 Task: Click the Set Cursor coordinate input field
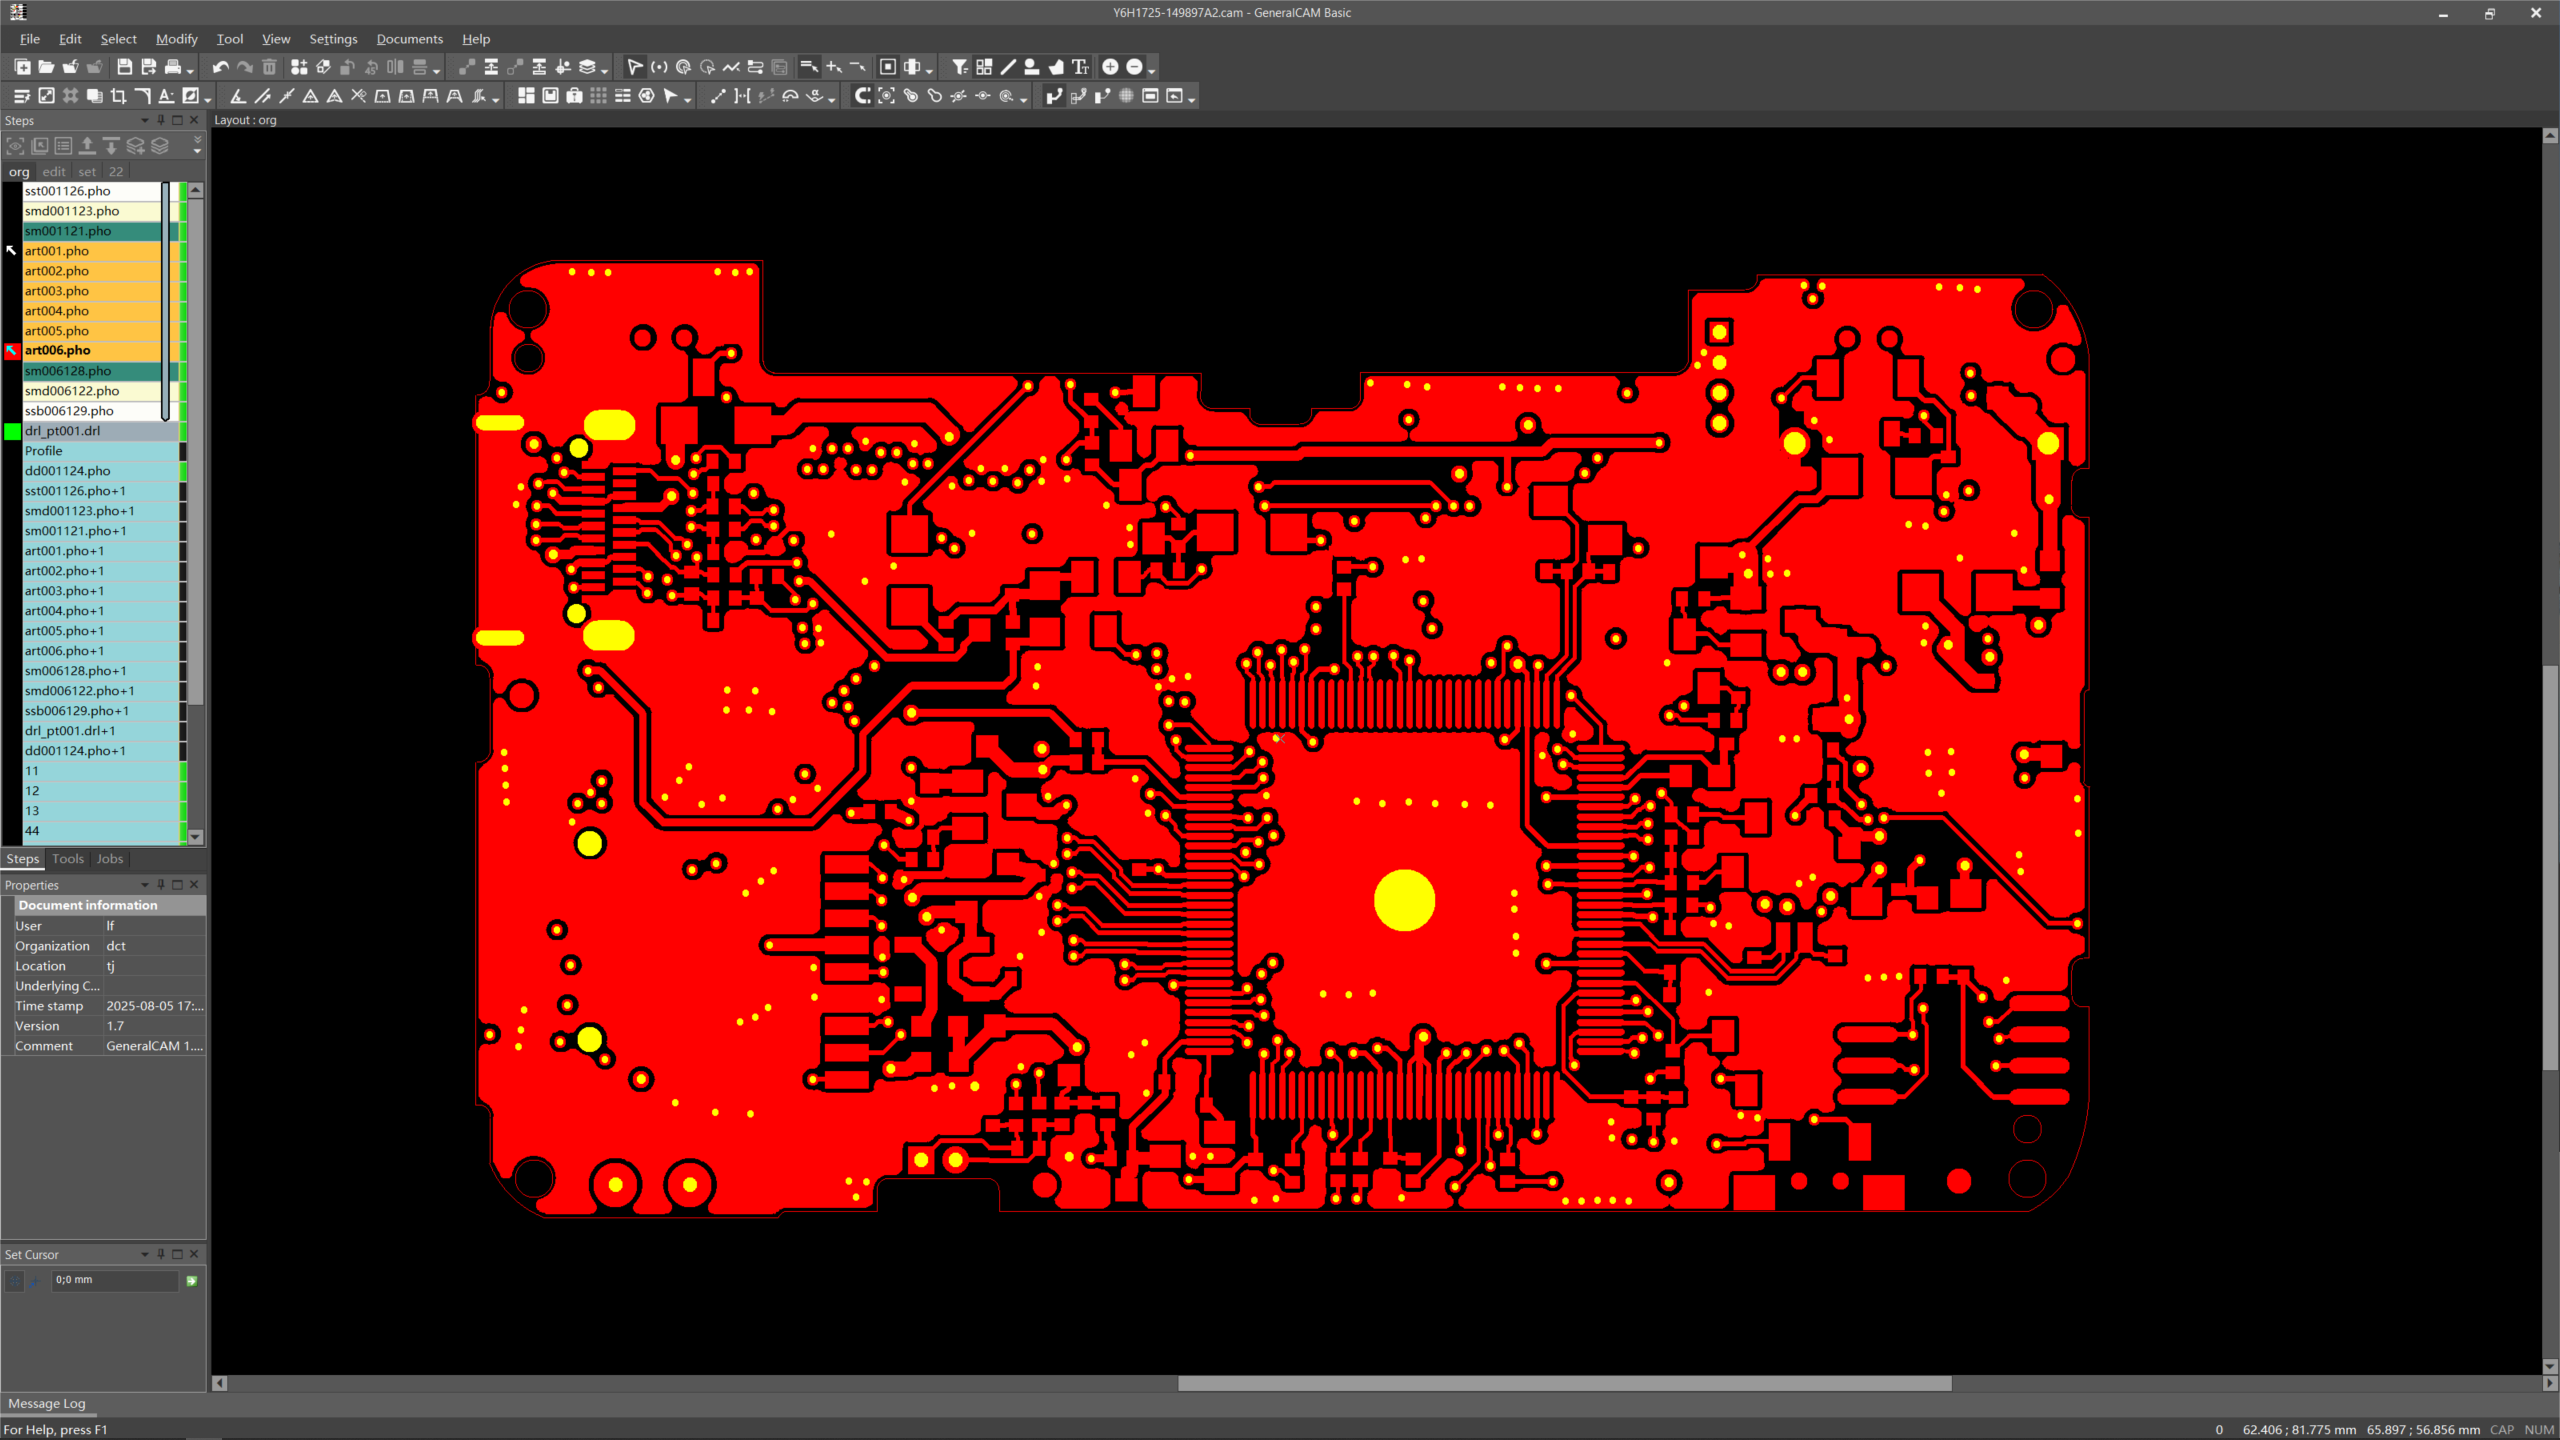115,1281
